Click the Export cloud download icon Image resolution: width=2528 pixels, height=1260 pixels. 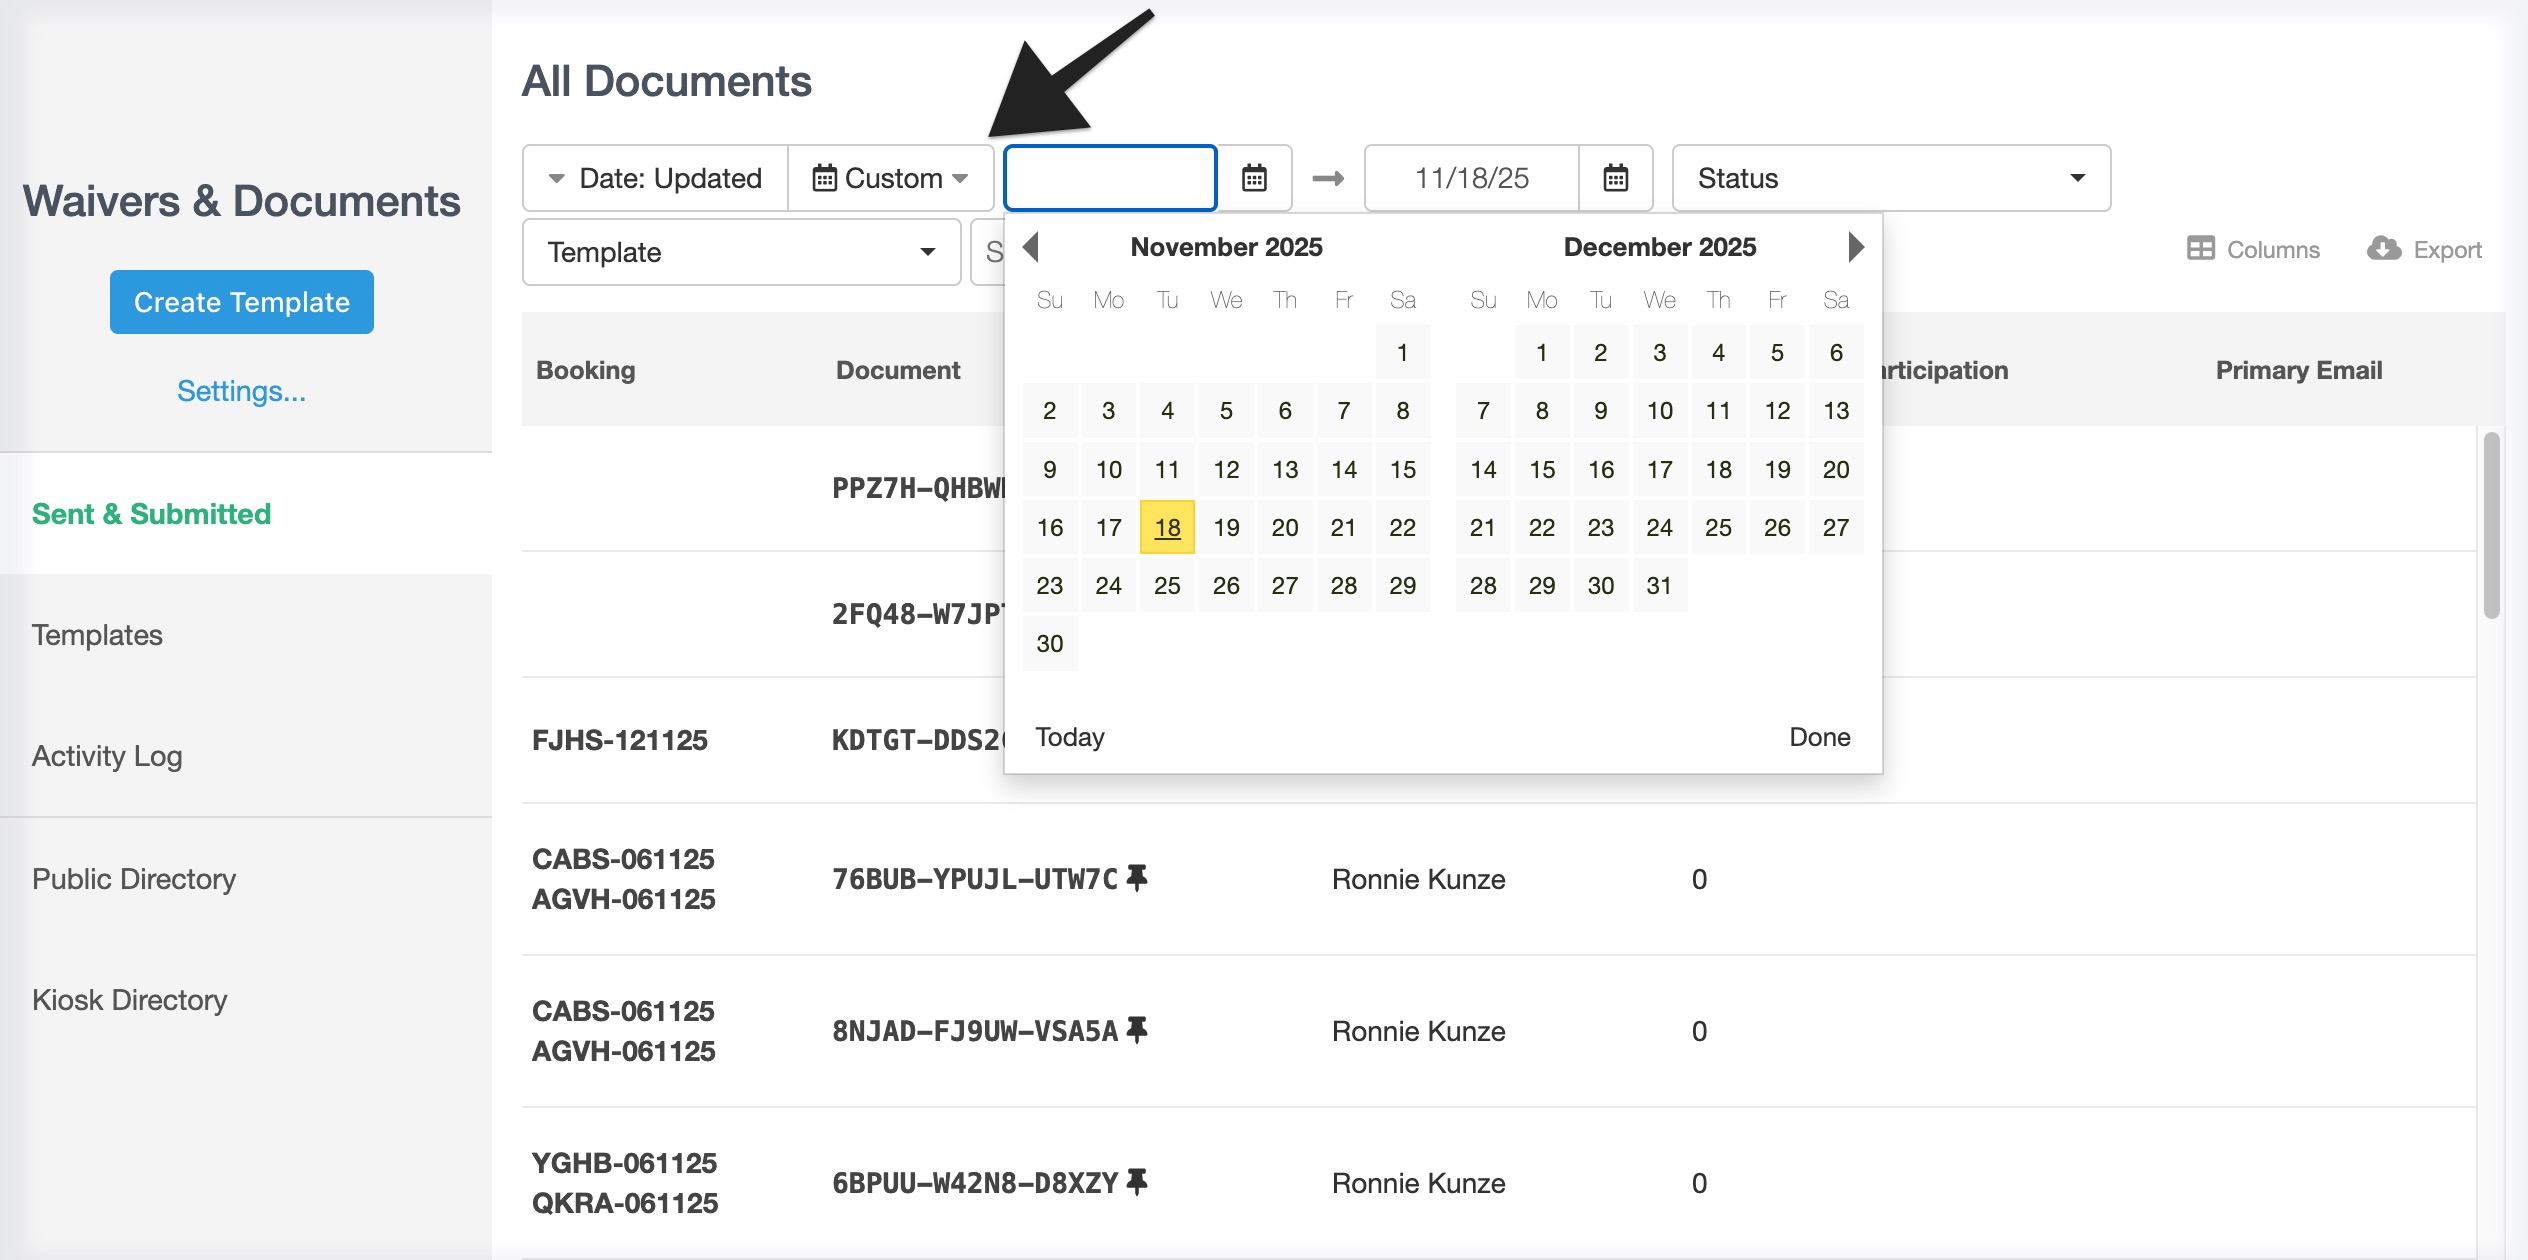(x=2384, y=249)
